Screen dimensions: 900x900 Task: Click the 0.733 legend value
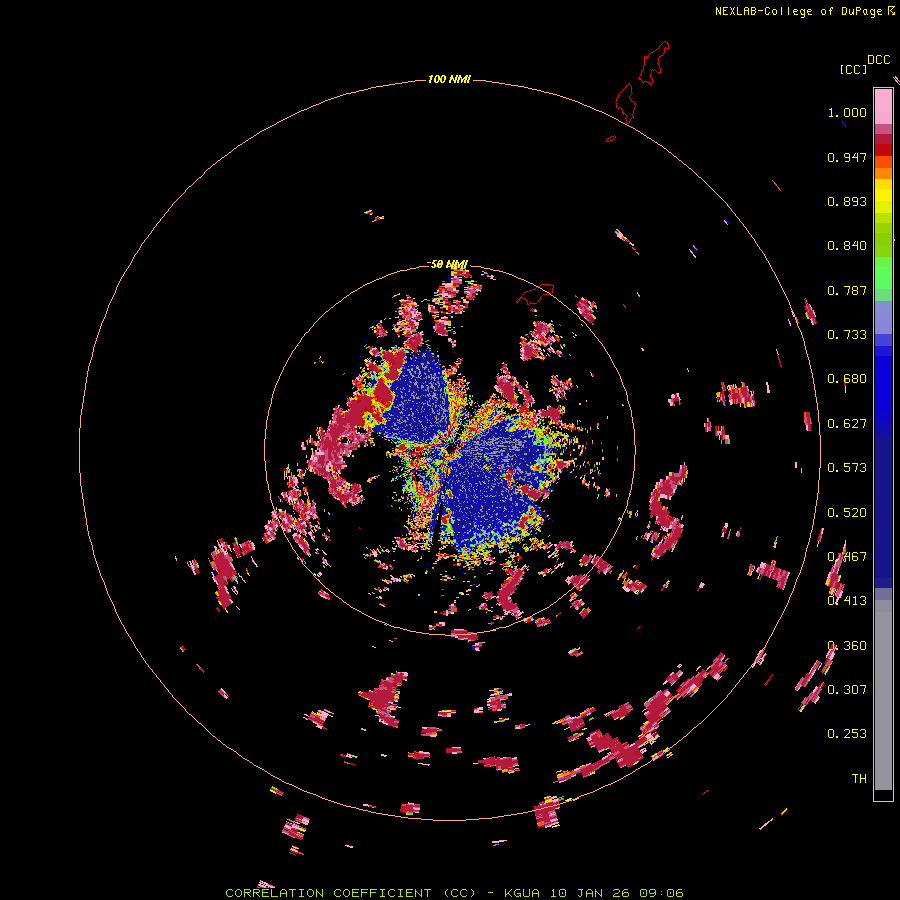847,335
